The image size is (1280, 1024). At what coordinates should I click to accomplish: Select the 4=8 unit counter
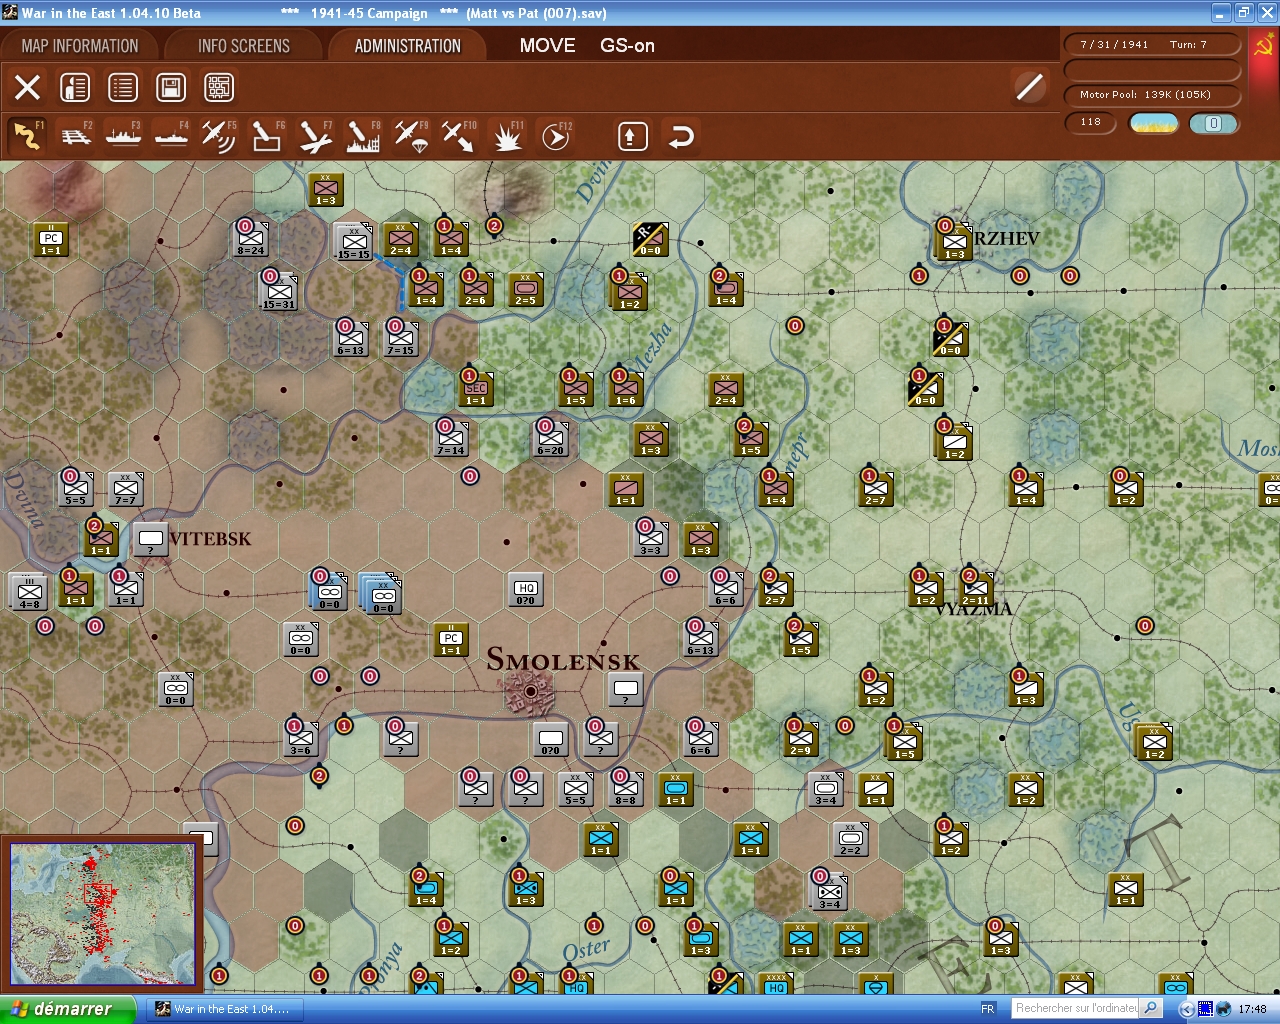coord(29,590)
